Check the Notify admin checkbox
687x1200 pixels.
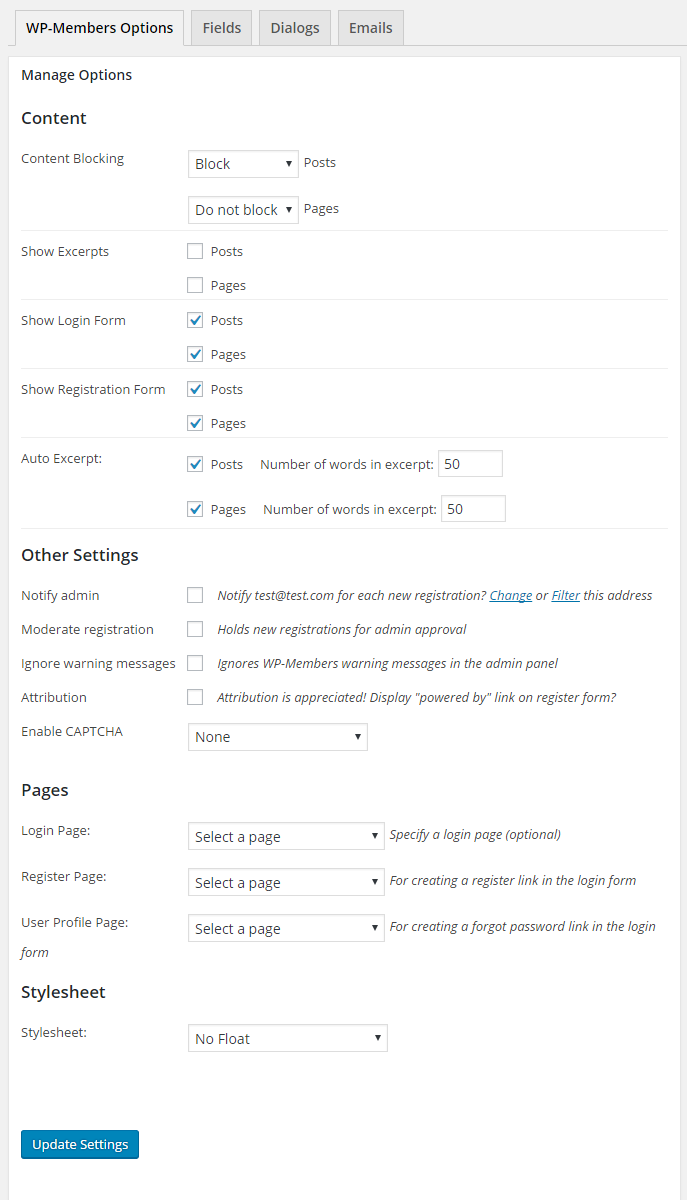(195, 596)
